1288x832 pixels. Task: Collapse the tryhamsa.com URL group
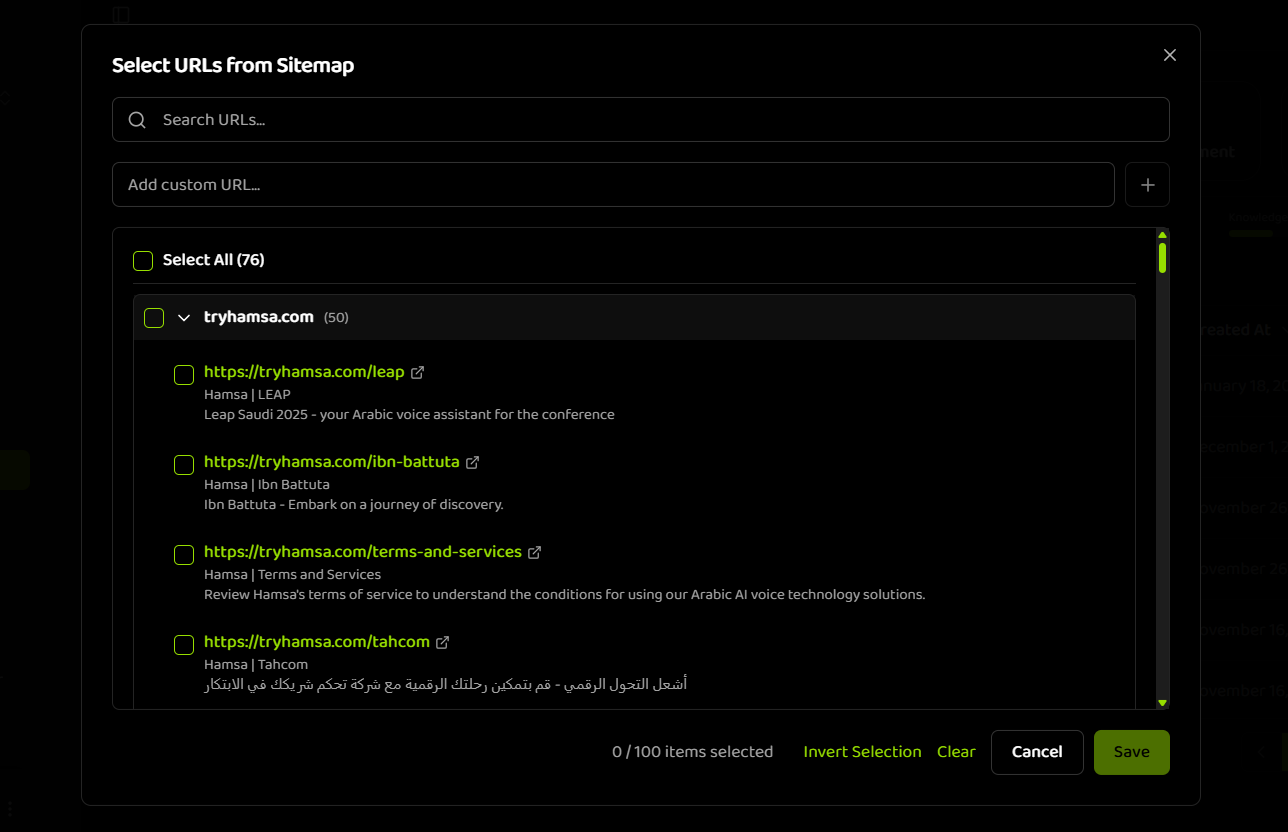[x=184, y=317]
